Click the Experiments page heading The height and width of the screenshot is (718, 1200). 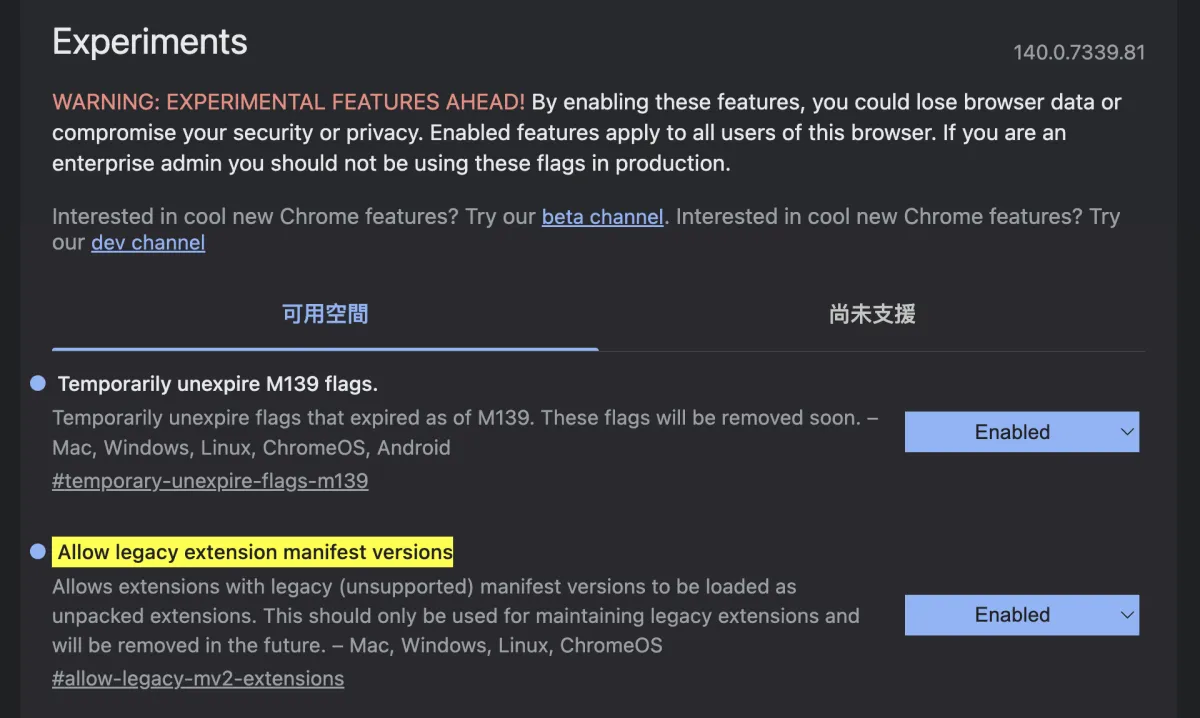tap(150, 42)
